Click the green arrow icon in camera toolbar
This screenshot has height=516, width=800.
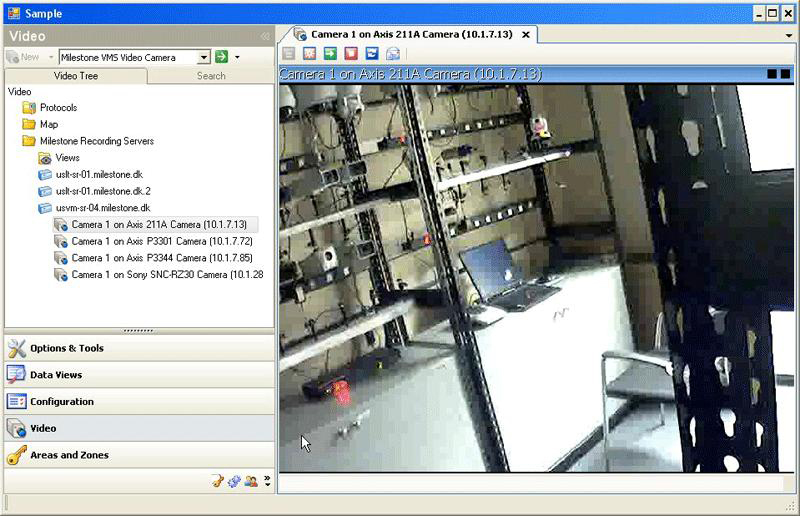tap(329, 54)
